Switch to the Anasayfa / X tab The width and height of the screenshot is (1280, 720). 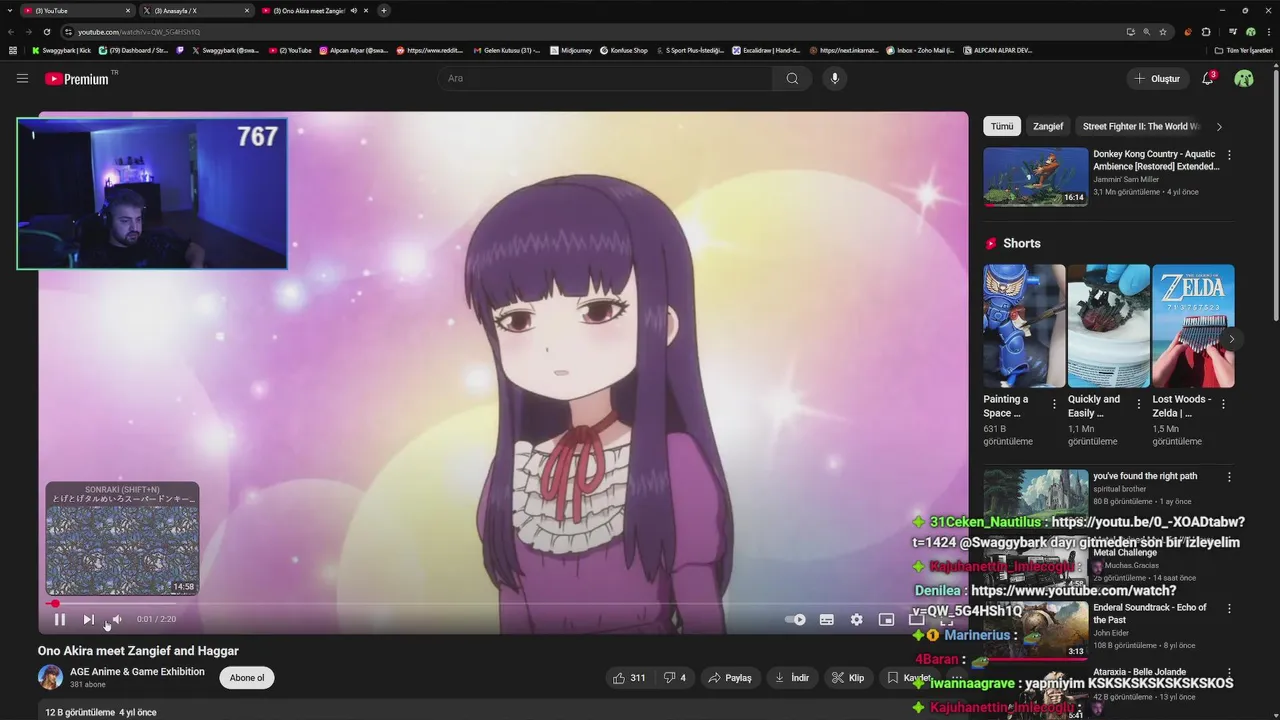pos(196,10)
